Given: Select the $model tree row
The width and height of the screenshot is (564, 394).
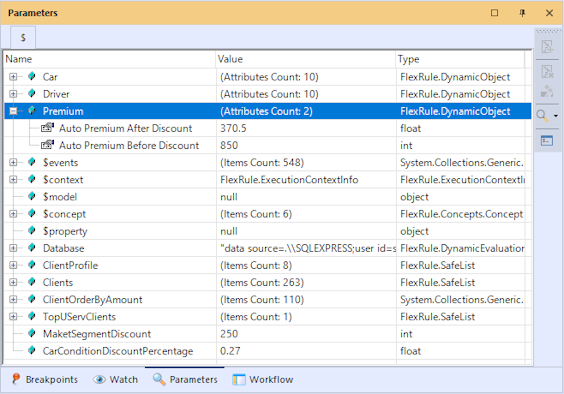Looking at the screenshot, I should (x=268, y=197).
